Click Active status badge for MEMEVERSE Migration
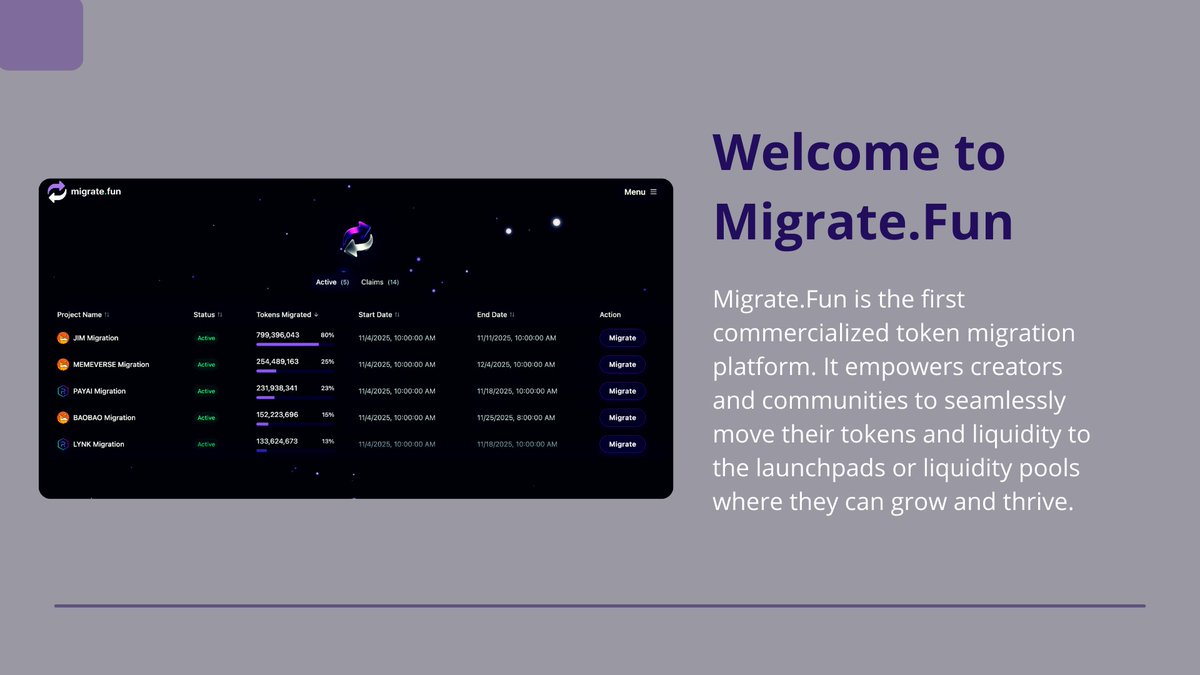 click(x=206, y=365)
